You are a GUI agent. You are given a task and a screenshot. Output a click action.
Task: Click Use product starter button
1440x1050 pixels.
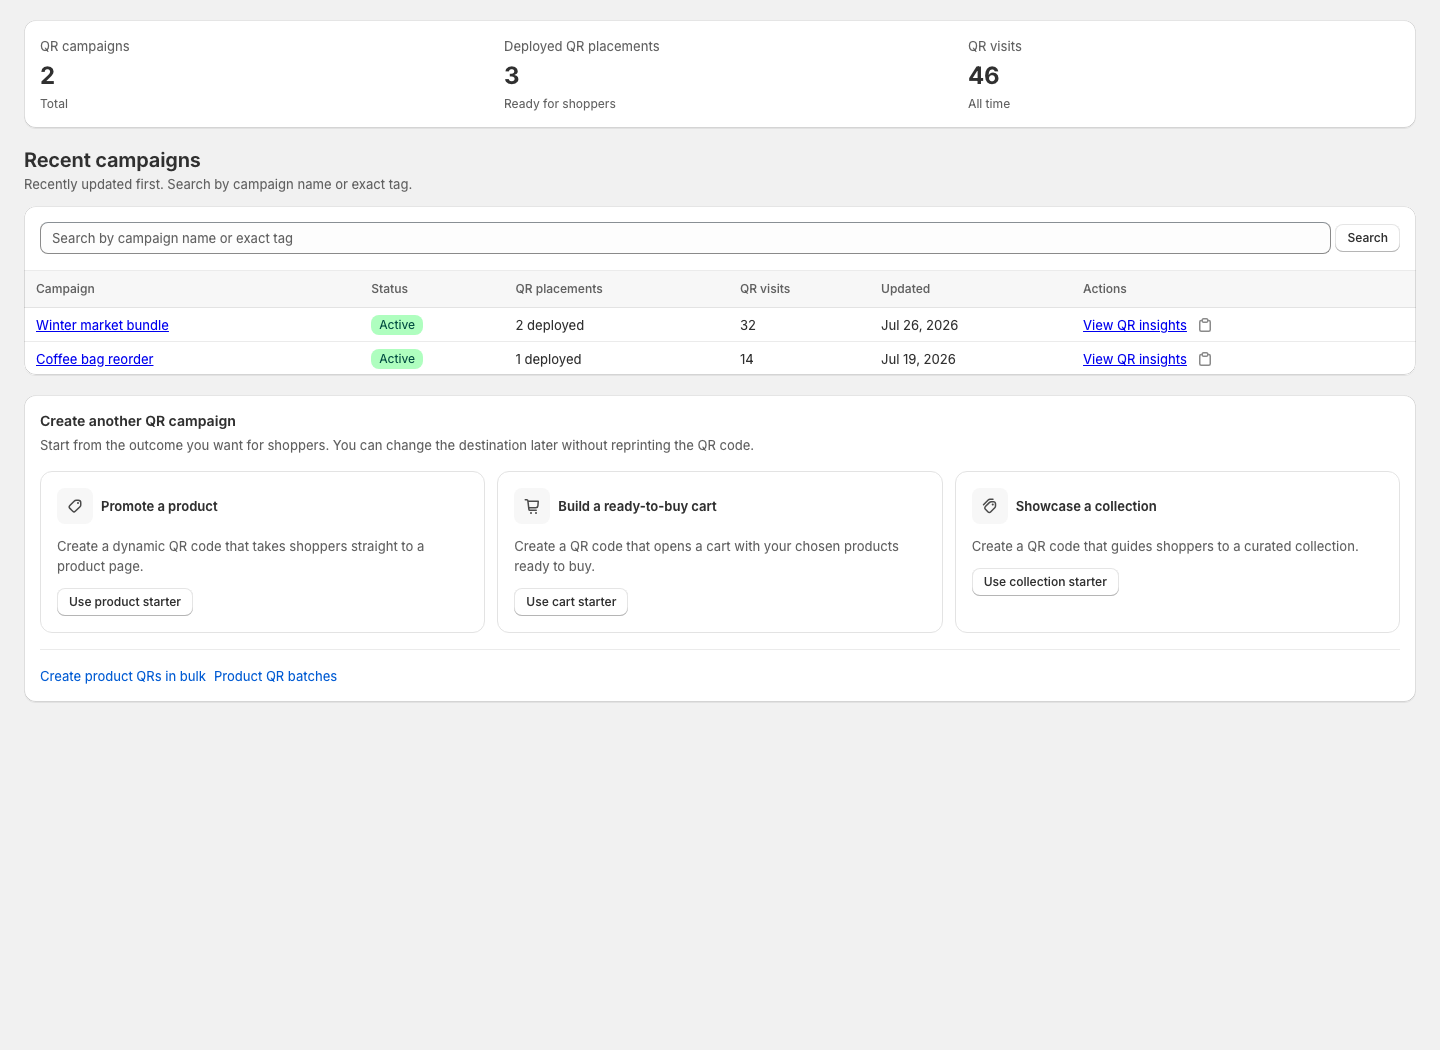[125, 602]
